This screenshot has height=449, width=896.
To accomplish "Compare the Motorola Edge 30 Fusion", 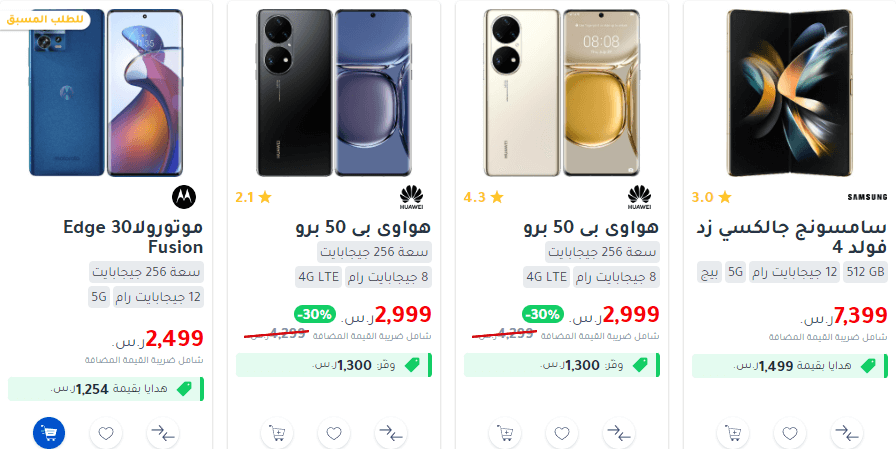I will 163,433.
